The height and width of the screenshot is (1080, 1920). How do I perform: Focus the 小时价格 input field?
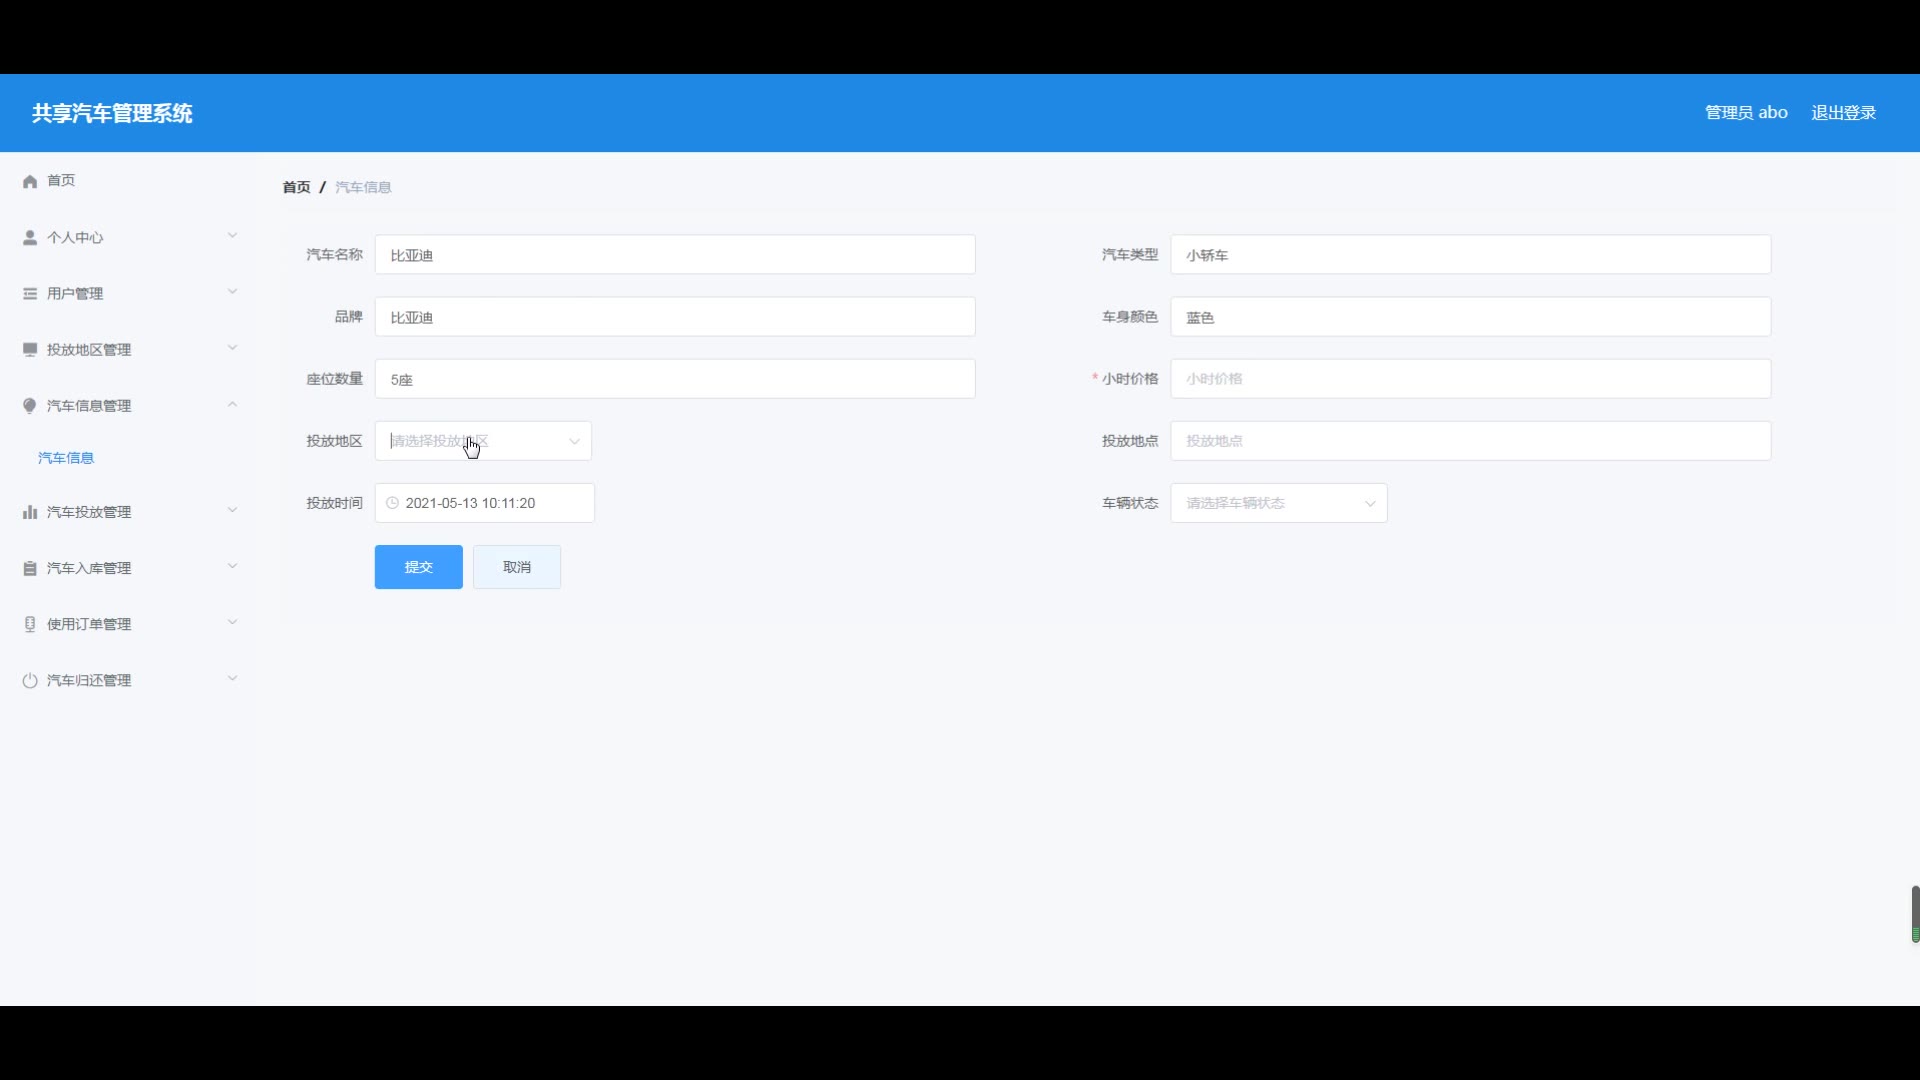[x=1470, y=379]
